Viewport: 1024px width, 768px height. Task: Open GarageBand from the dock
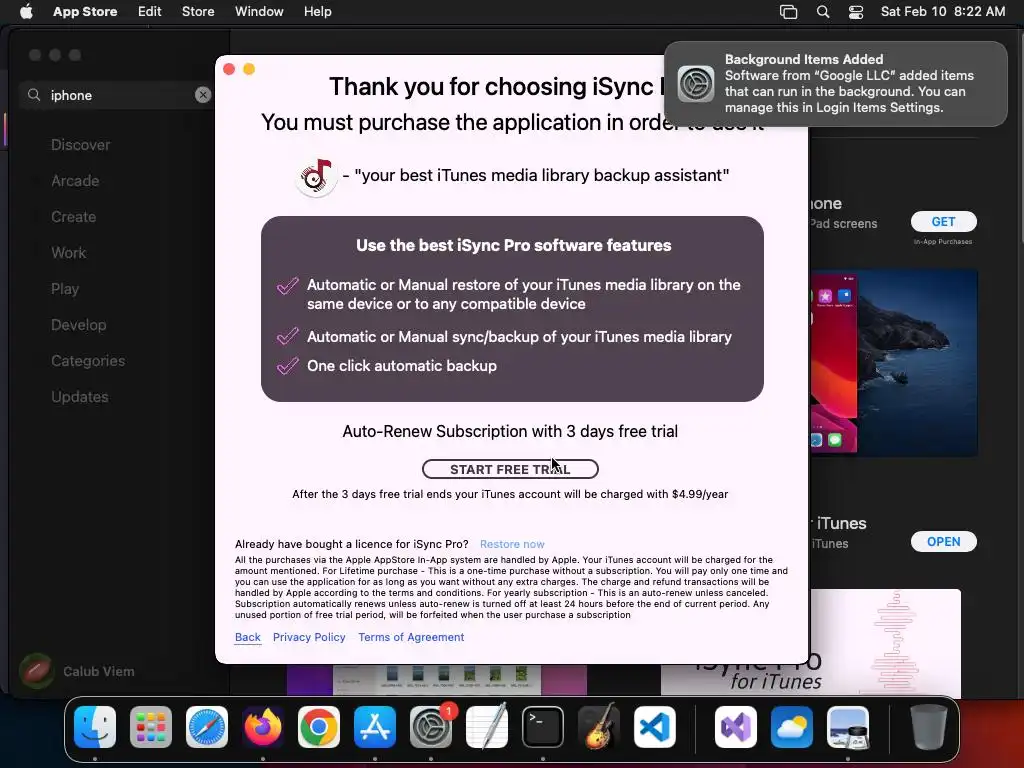[x=599, y=727]
